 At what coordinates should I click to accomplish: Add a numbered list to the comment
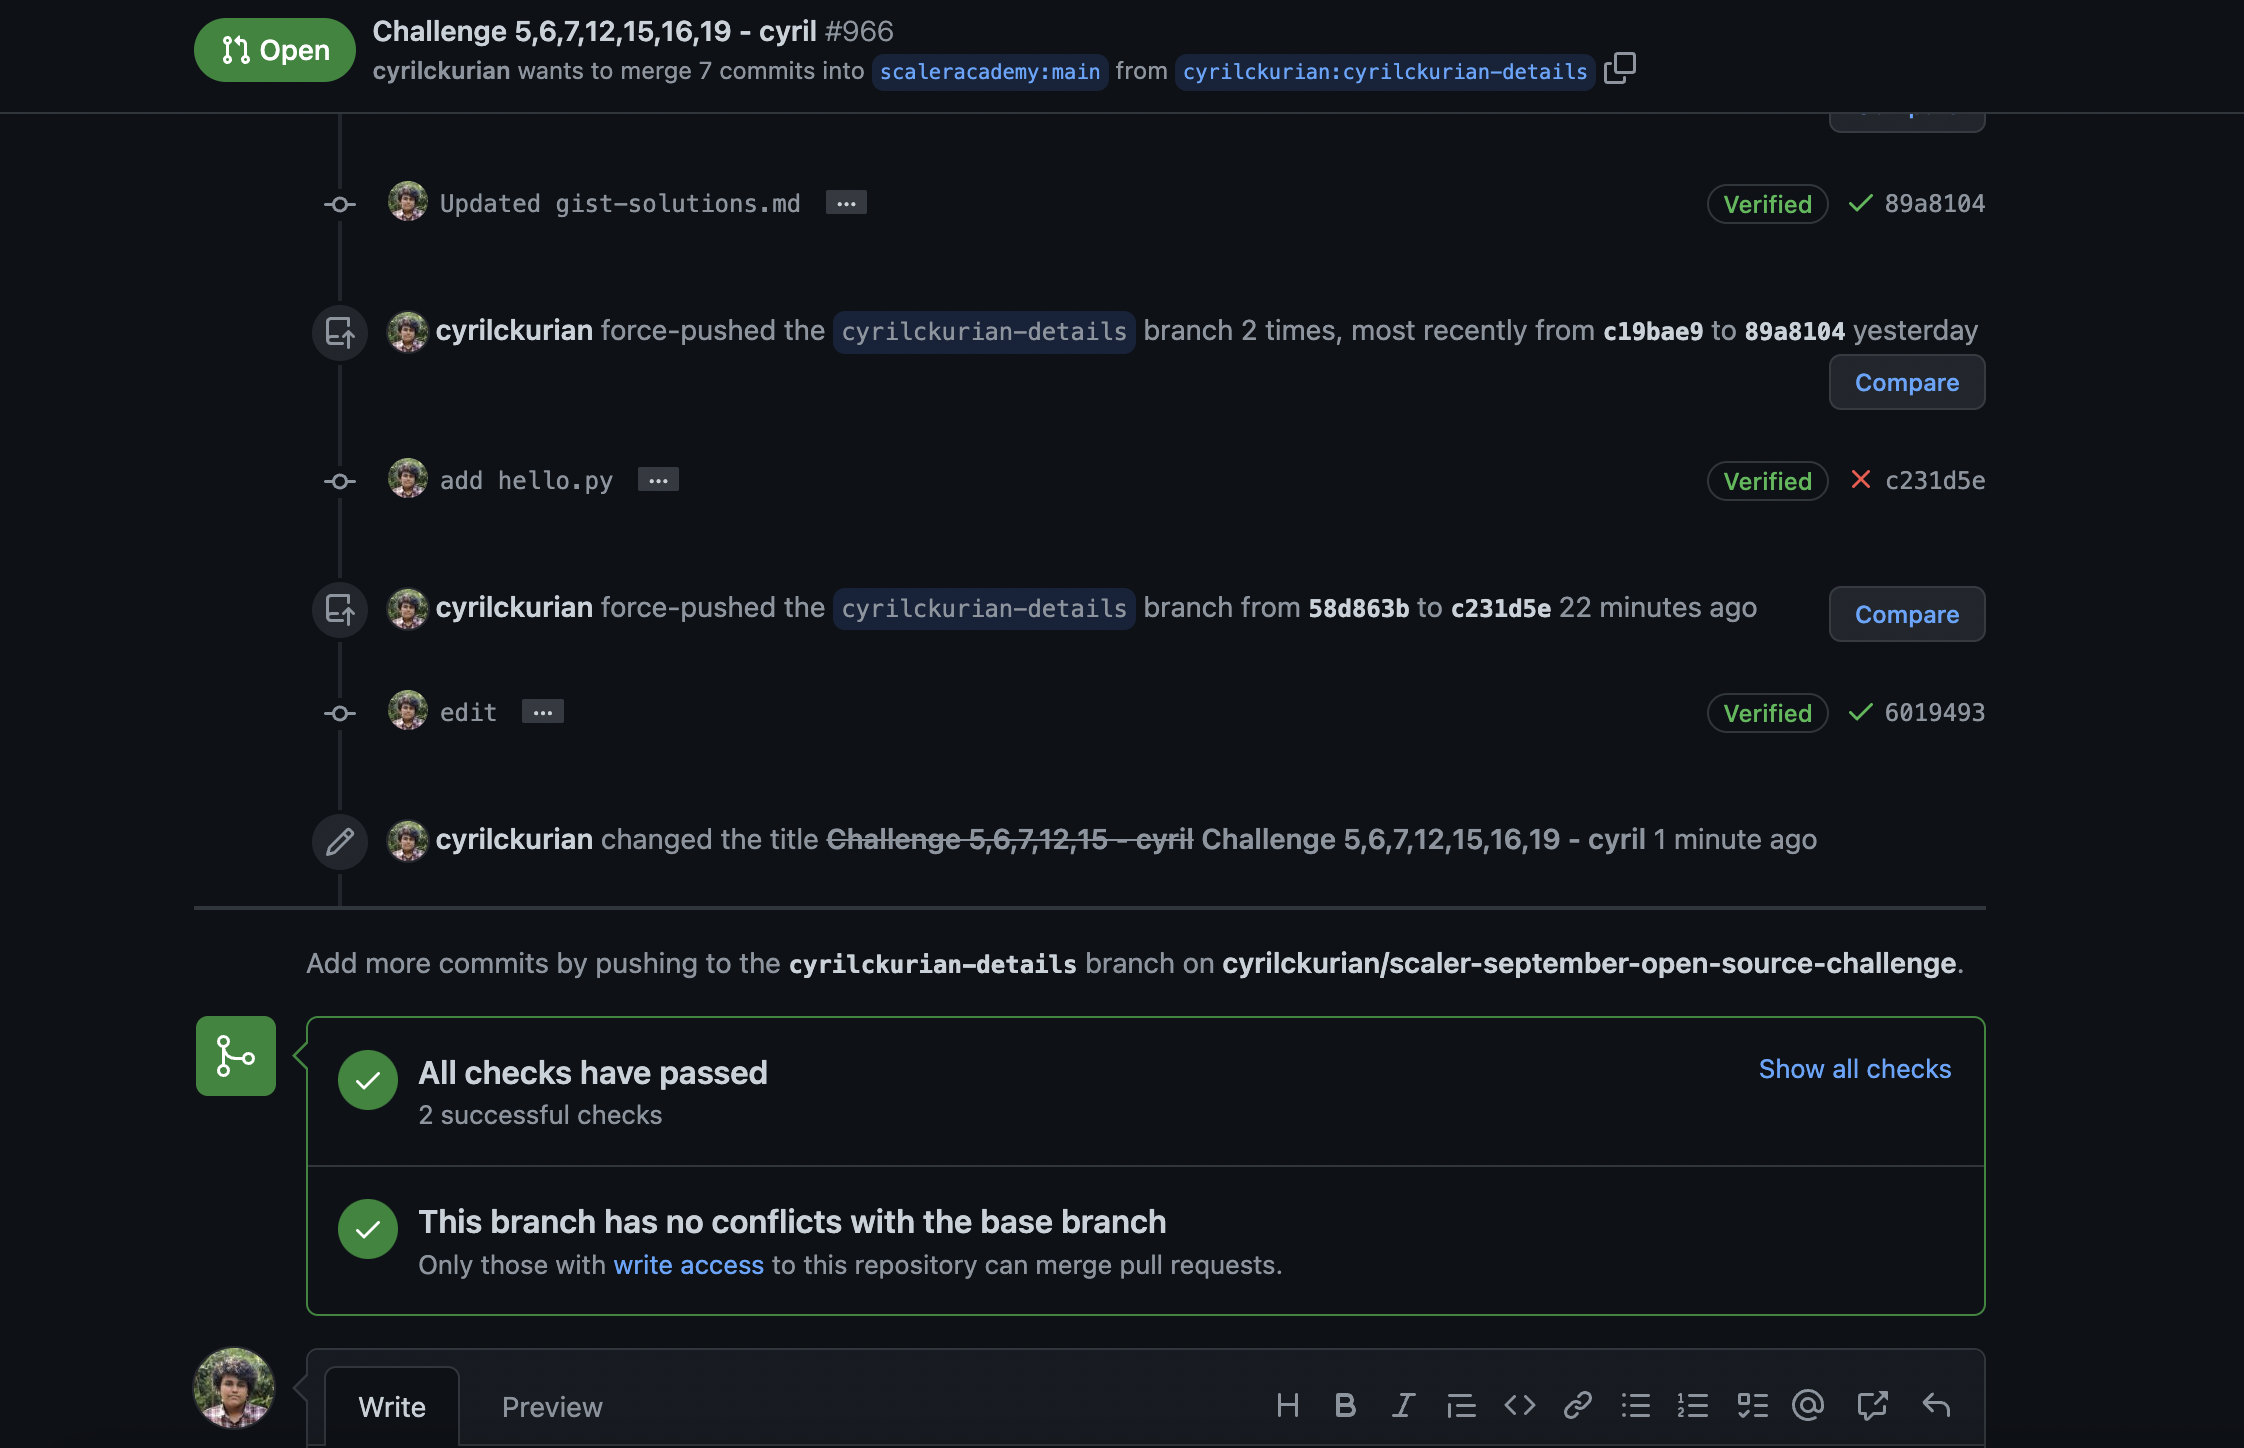point(1693,1405)
